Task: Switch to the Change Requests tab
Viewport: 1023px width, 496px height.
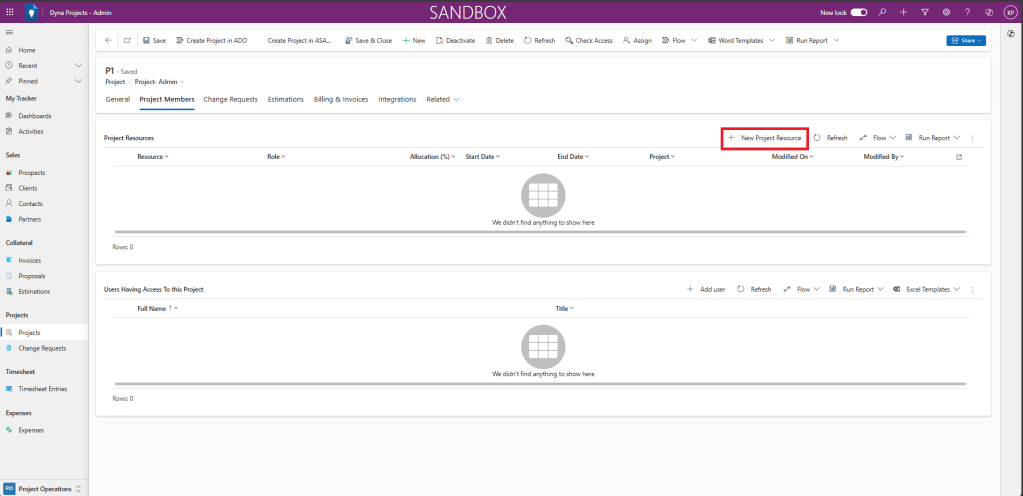Action: click(x=230, y=99)
